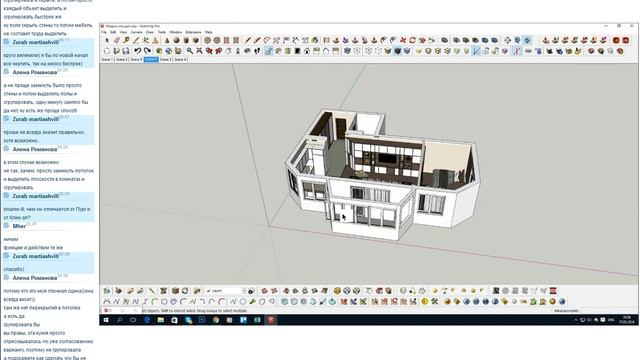Open the Draw menu

[150, 32]
